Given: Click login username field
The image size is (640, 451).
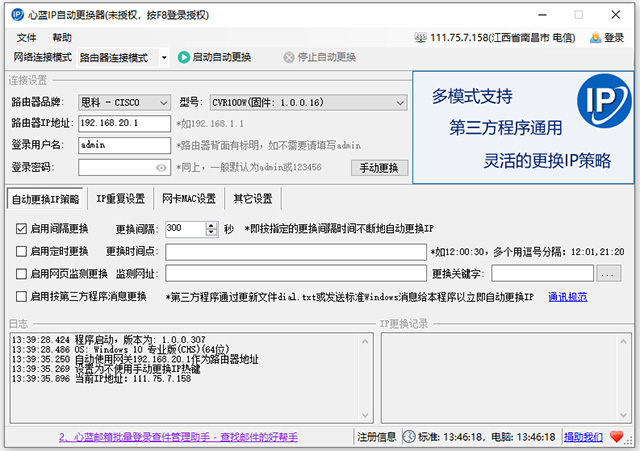Looking at the screenshot, I should click(124, 145).
